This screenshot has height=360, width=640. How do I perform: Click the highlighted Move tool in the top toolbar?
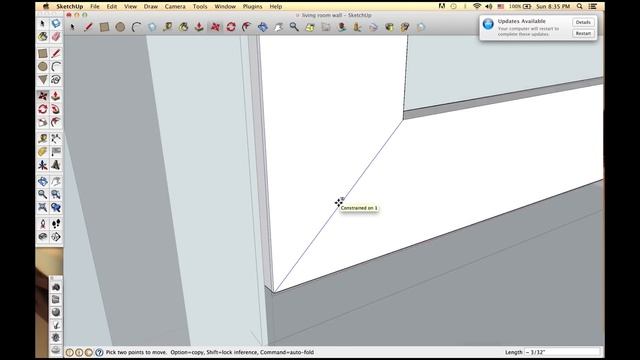215,27
